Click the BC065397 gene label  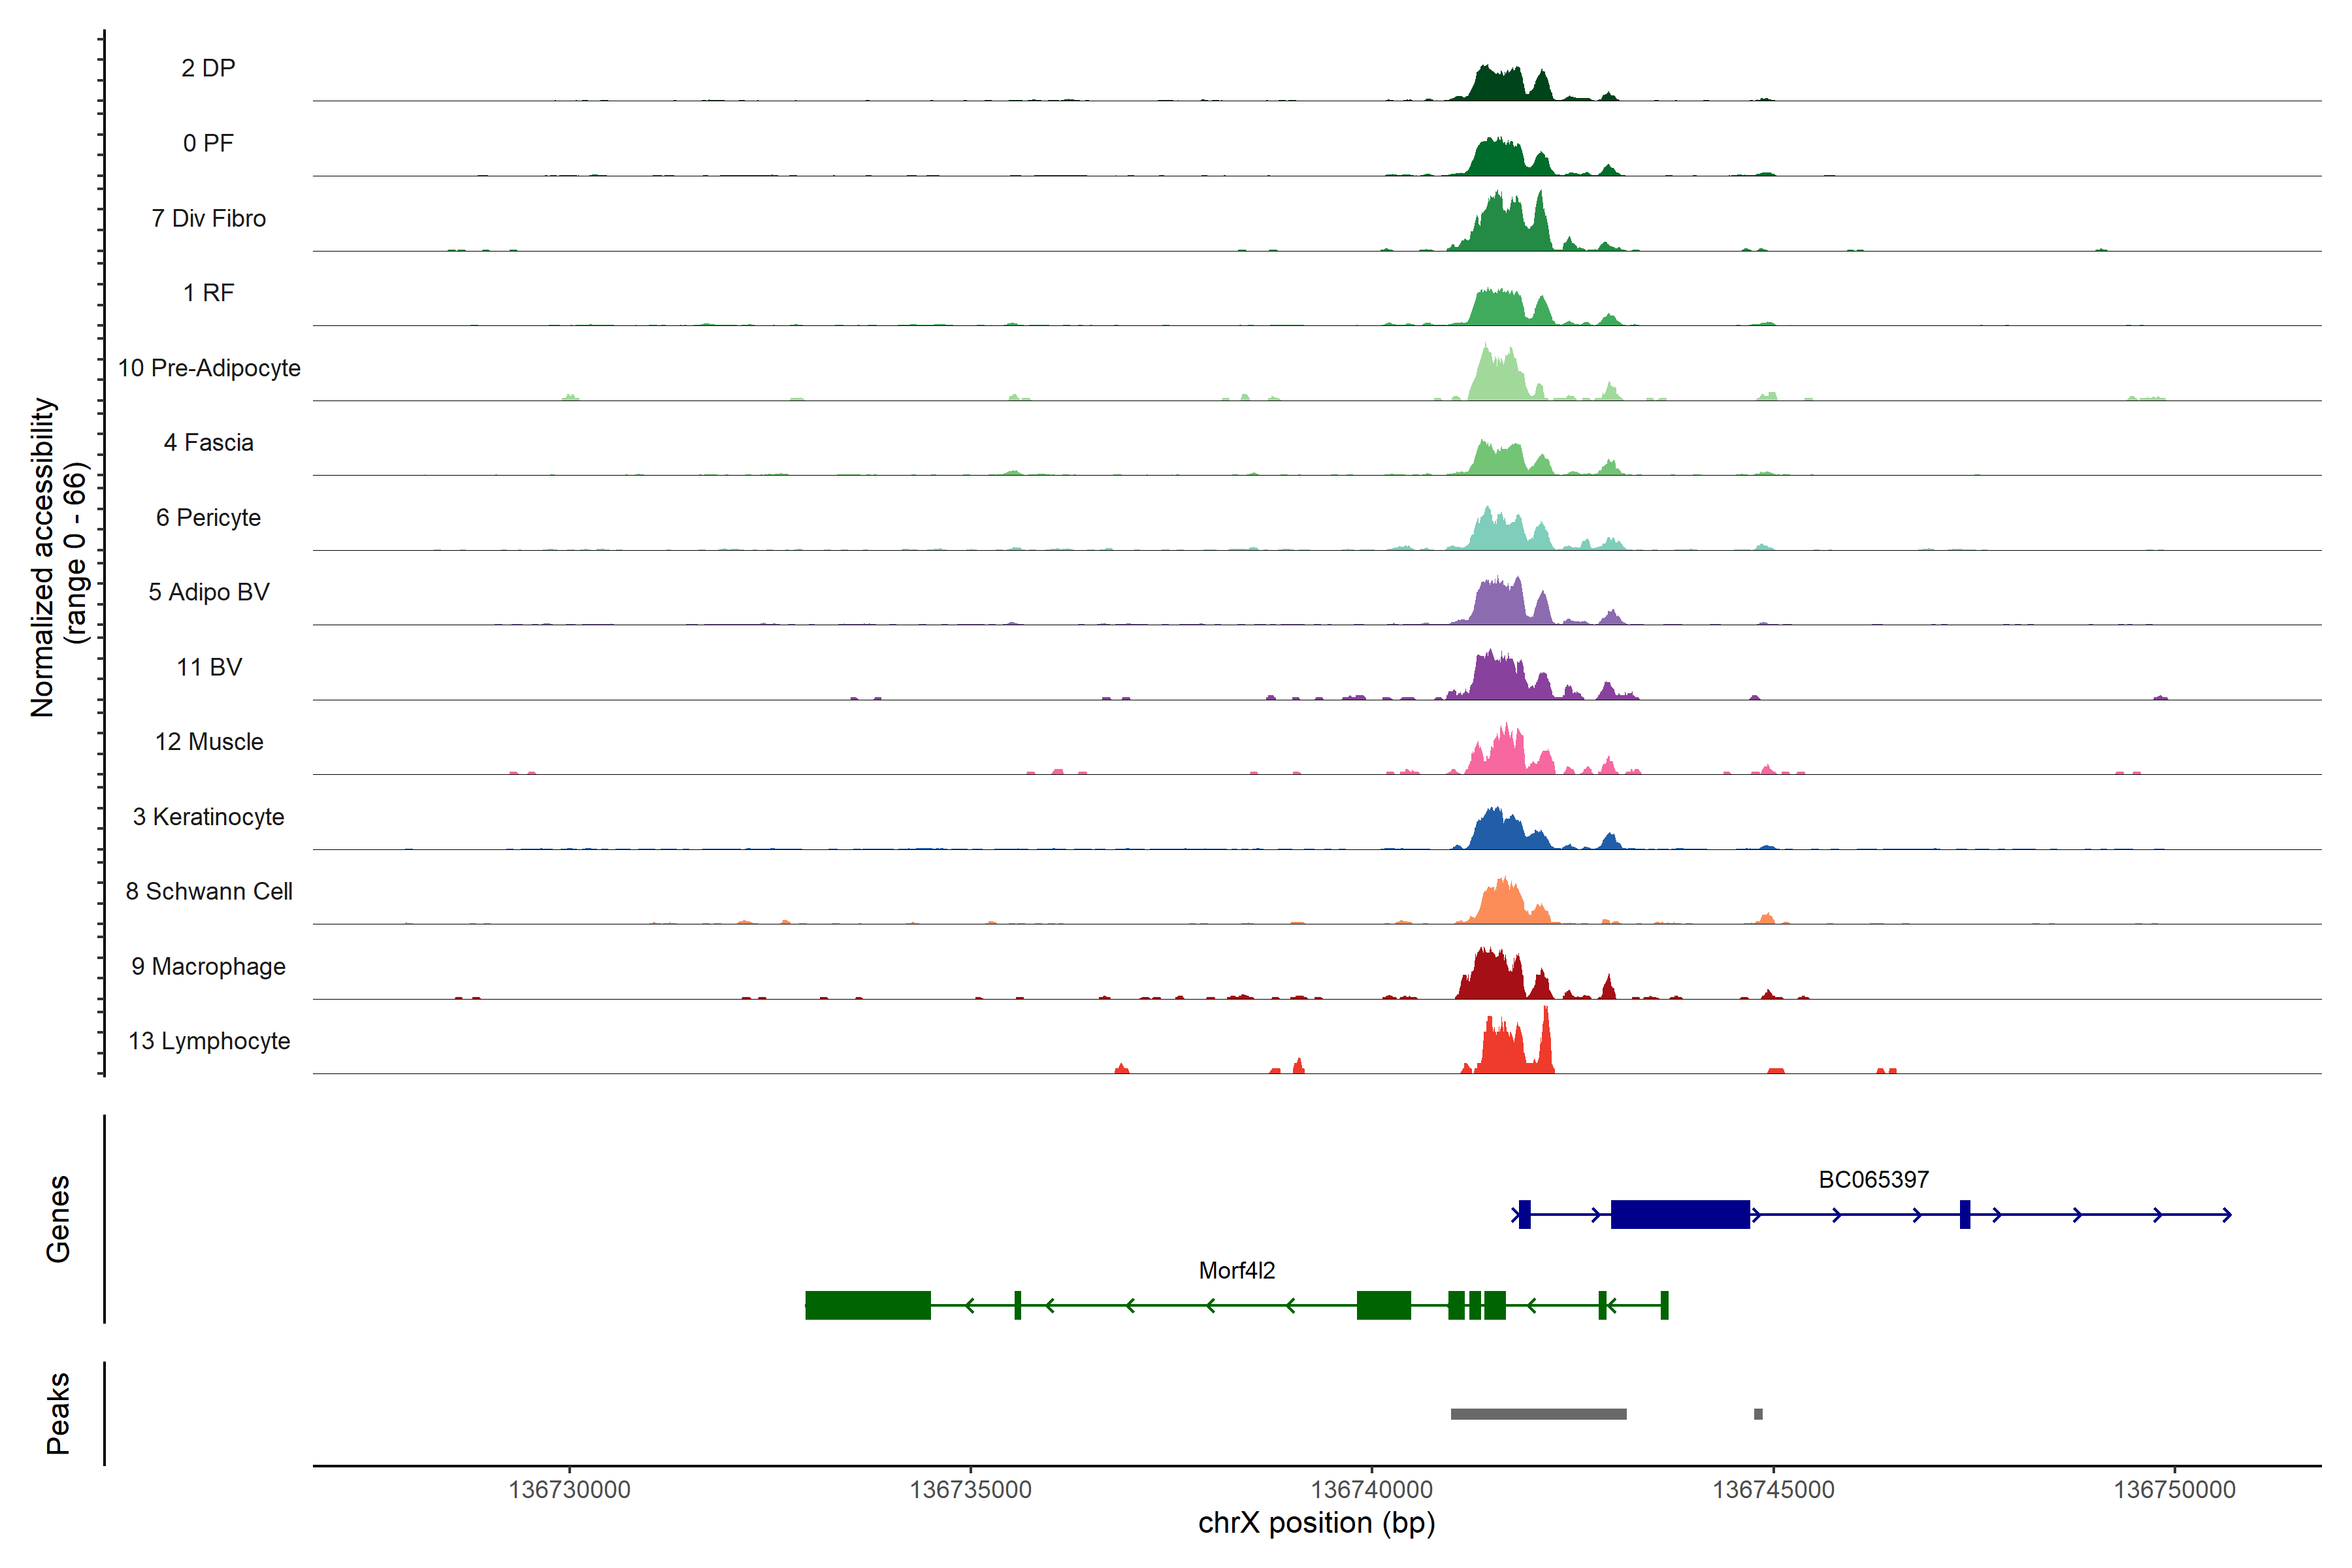pos(1873,1179)
